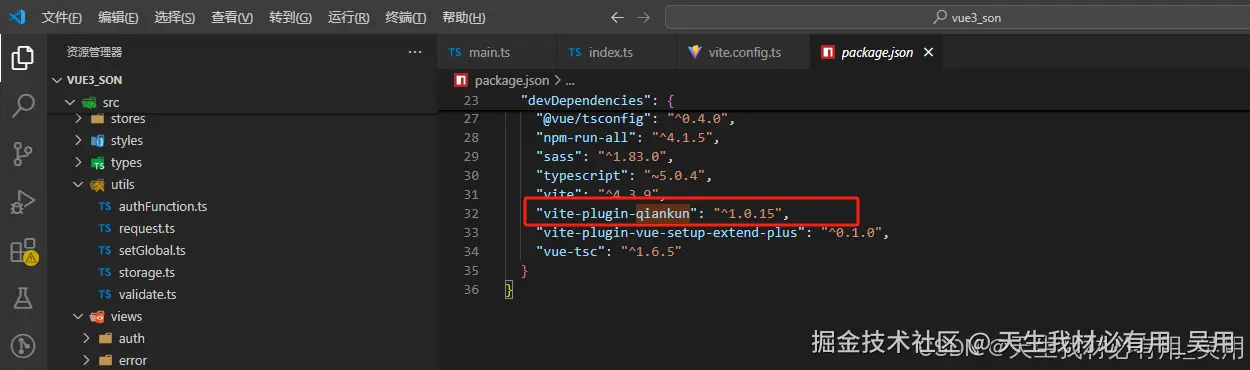This screenshot has height=370, width=1250.
Task: Click the "npm-run-all" key
Action: click(x=586, y=138)
